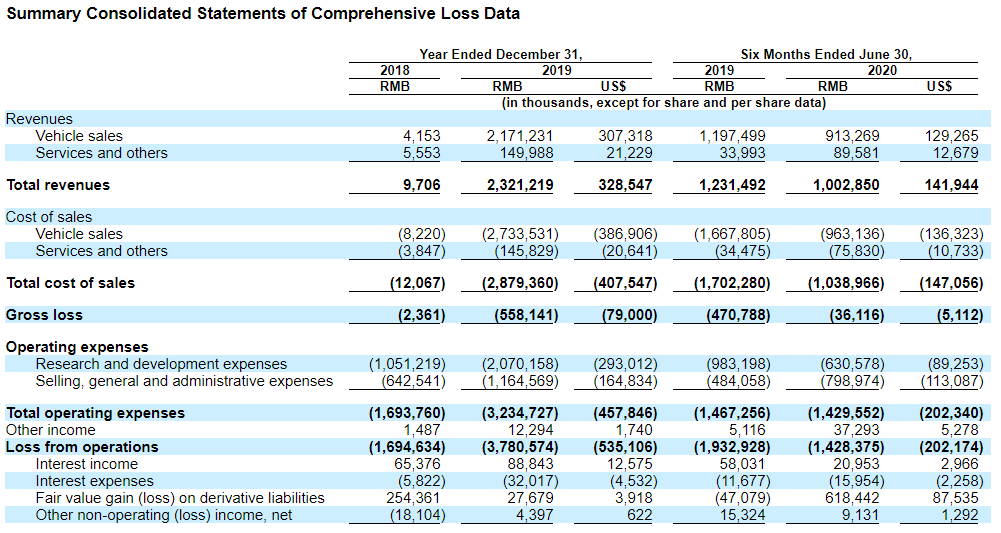The width and height of the screenshot is (1001, 533).
Task: Click the Summary Consolidated Statements title
Action: (263, 14)
